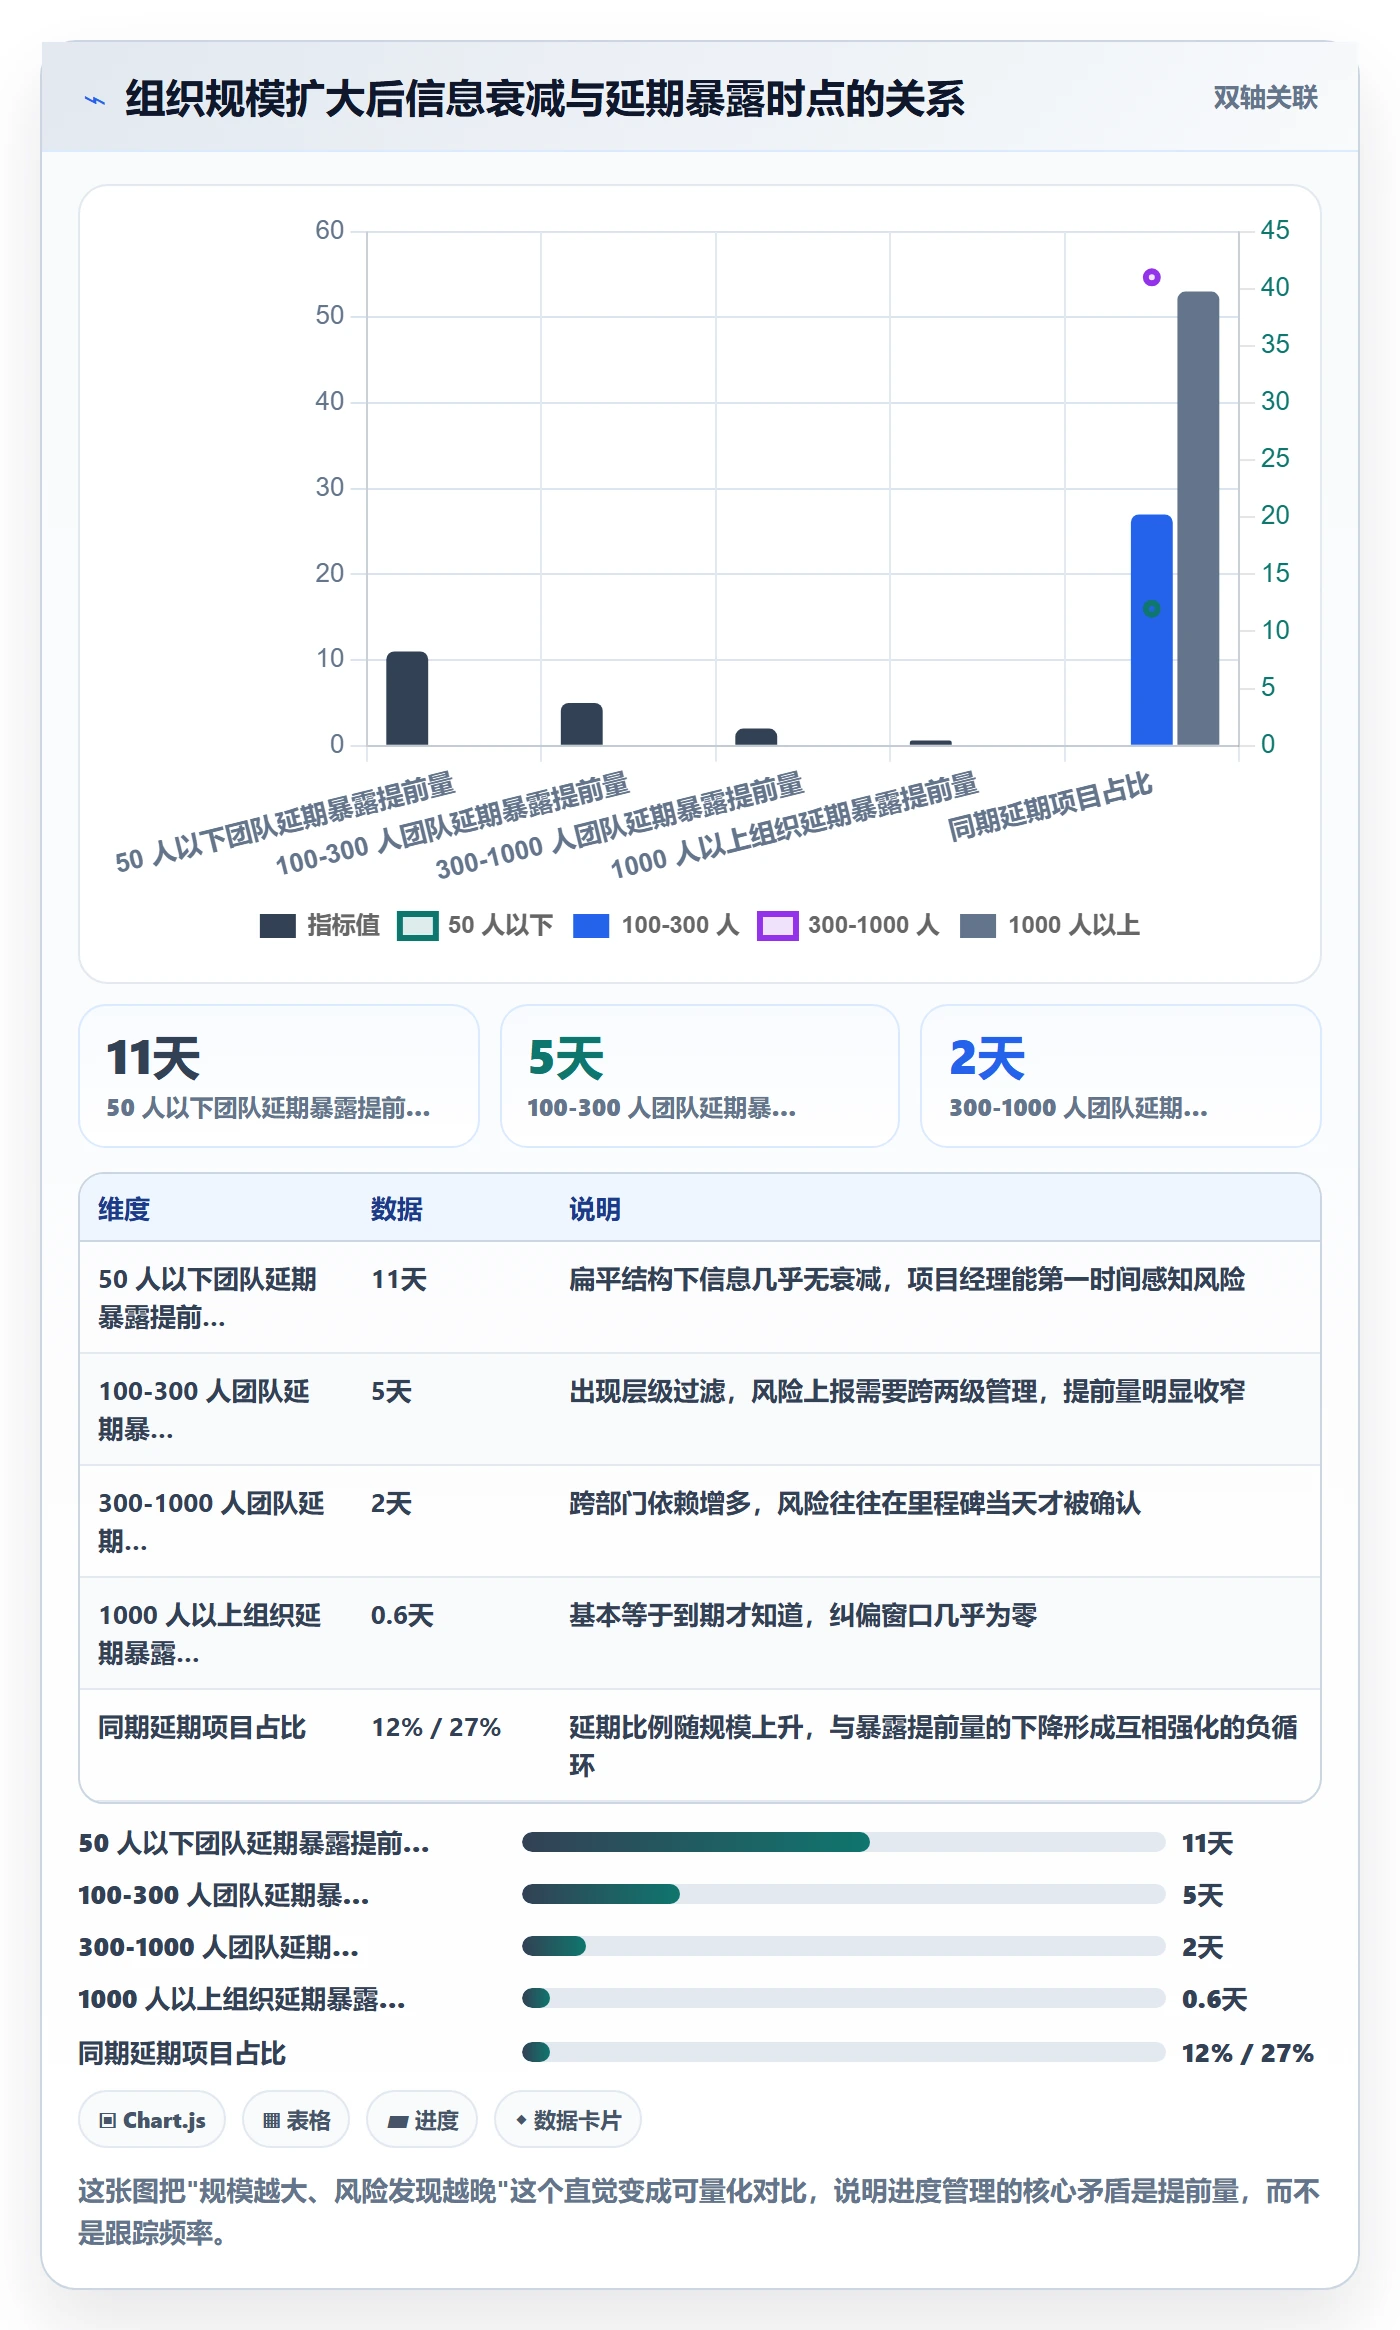
Task: Toggle the 1000 人以上 legend entry
Action: coord(1049,925)
